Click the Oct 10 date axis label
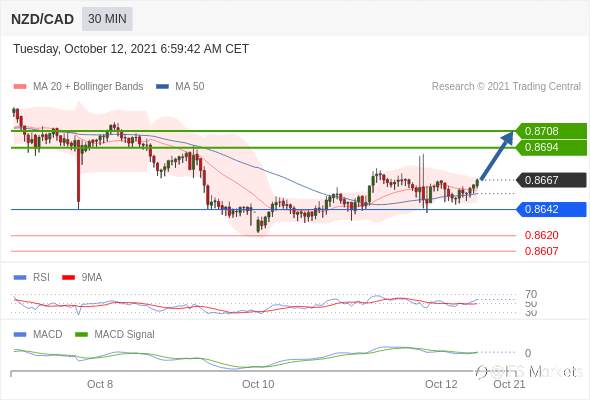The width and height of the screenshot is (590, 400). click(x=258, y=384)
